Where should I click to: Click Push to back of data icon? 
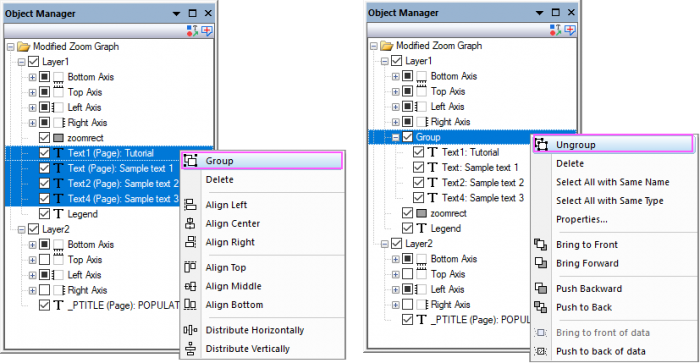541,351
